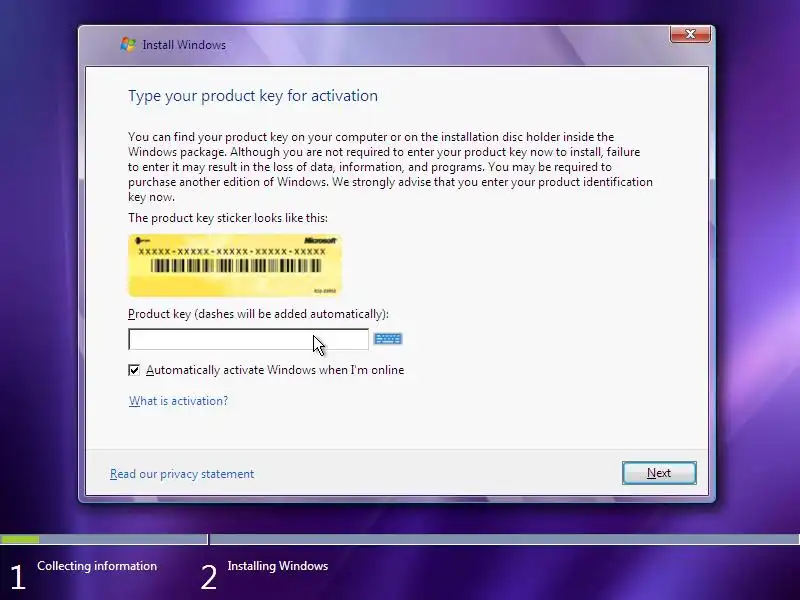Open the What is activation? link
The height and width of the screenshot is (600, 800).
(179, 401)
